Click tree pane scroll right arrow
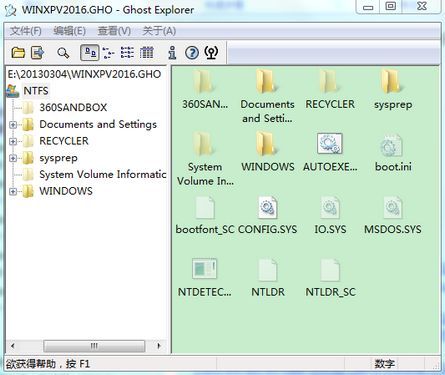Viewport: 445px width, 375px height. click(x=159, y=346)
